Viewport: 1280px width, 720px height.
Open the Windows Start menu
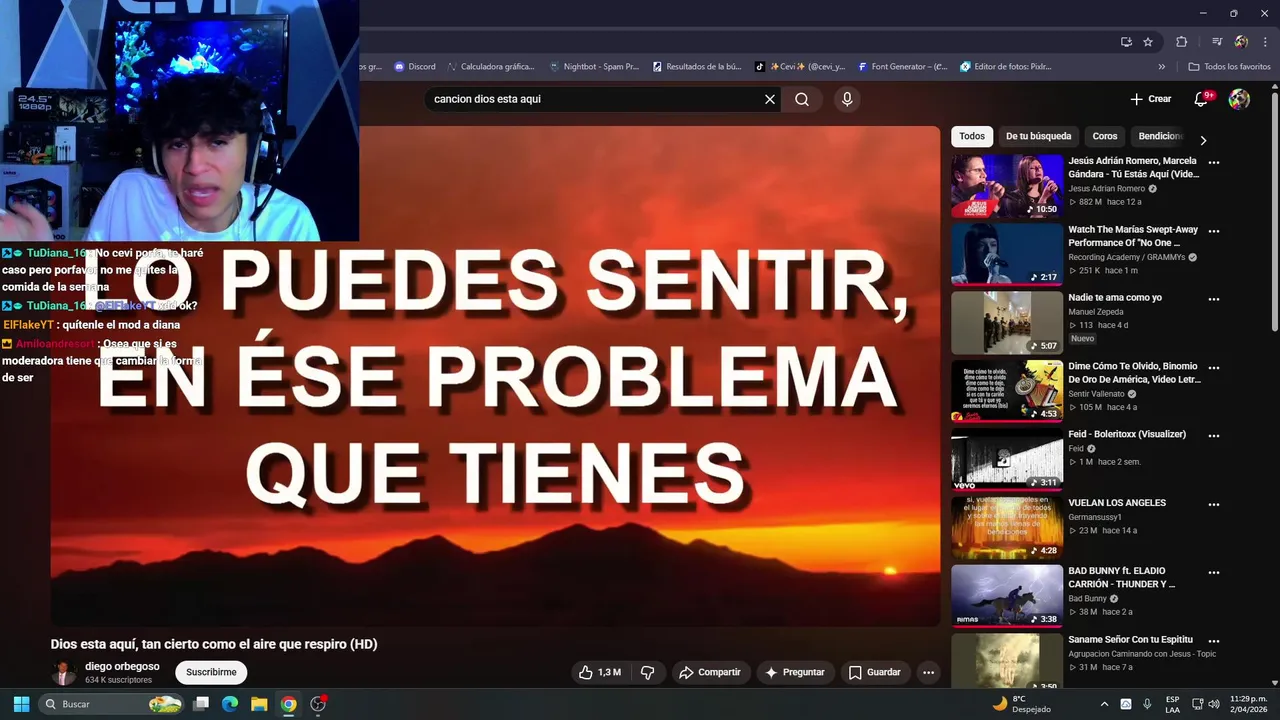tap(21, 704)
